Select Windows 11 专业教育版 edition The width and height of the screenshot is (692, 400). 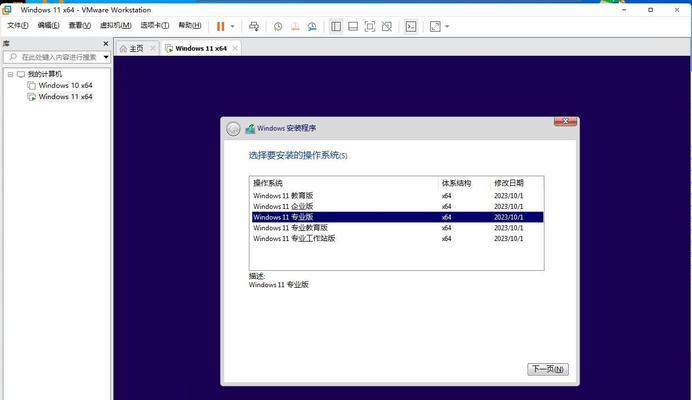coord(397,228)
